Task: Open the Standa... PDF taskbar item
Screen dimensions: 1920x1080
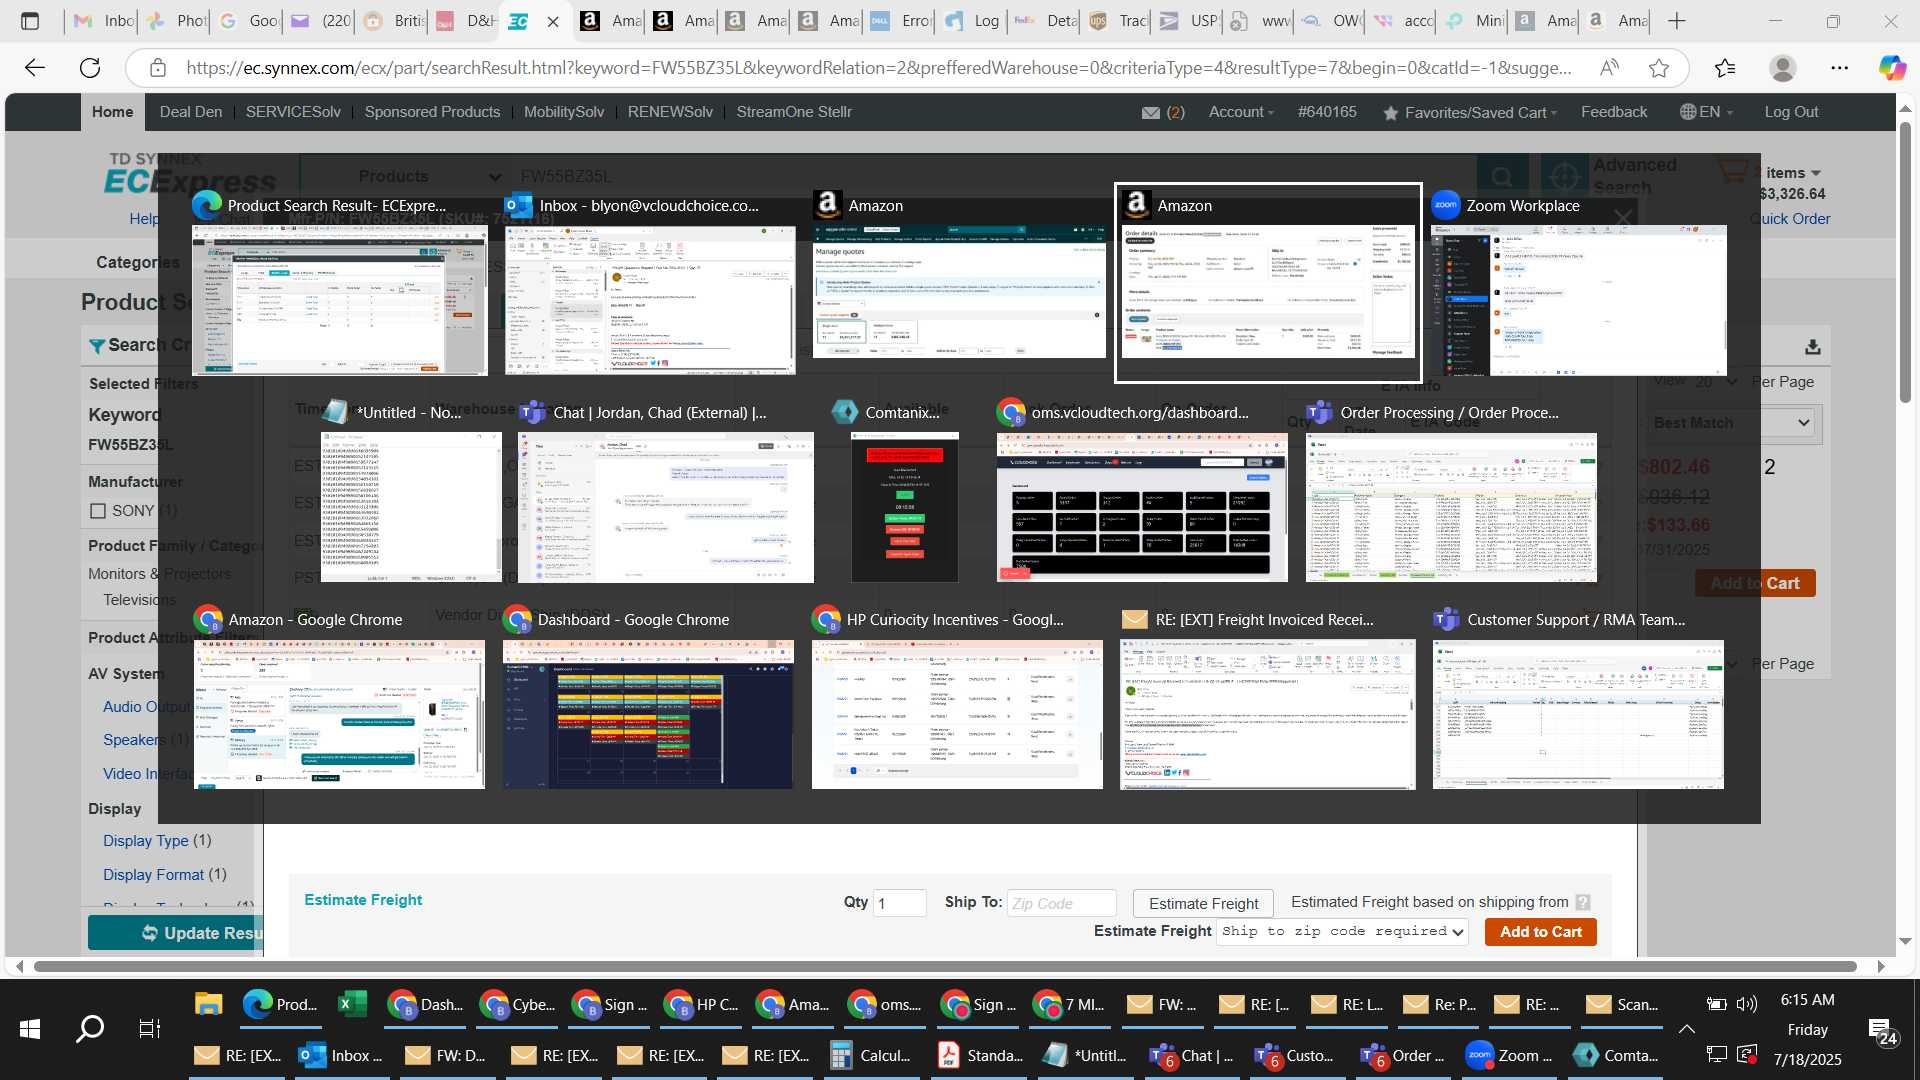Action: click(x=981, y=1055)
